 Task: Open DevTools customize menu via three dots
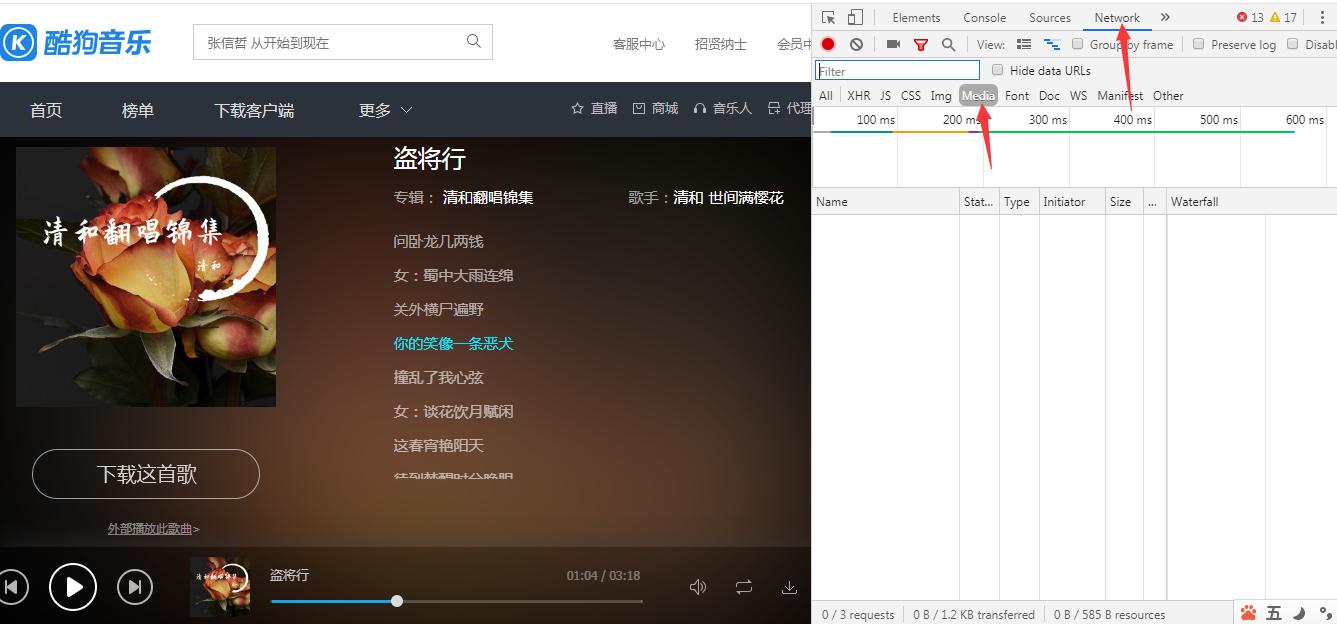[1324, 17]
